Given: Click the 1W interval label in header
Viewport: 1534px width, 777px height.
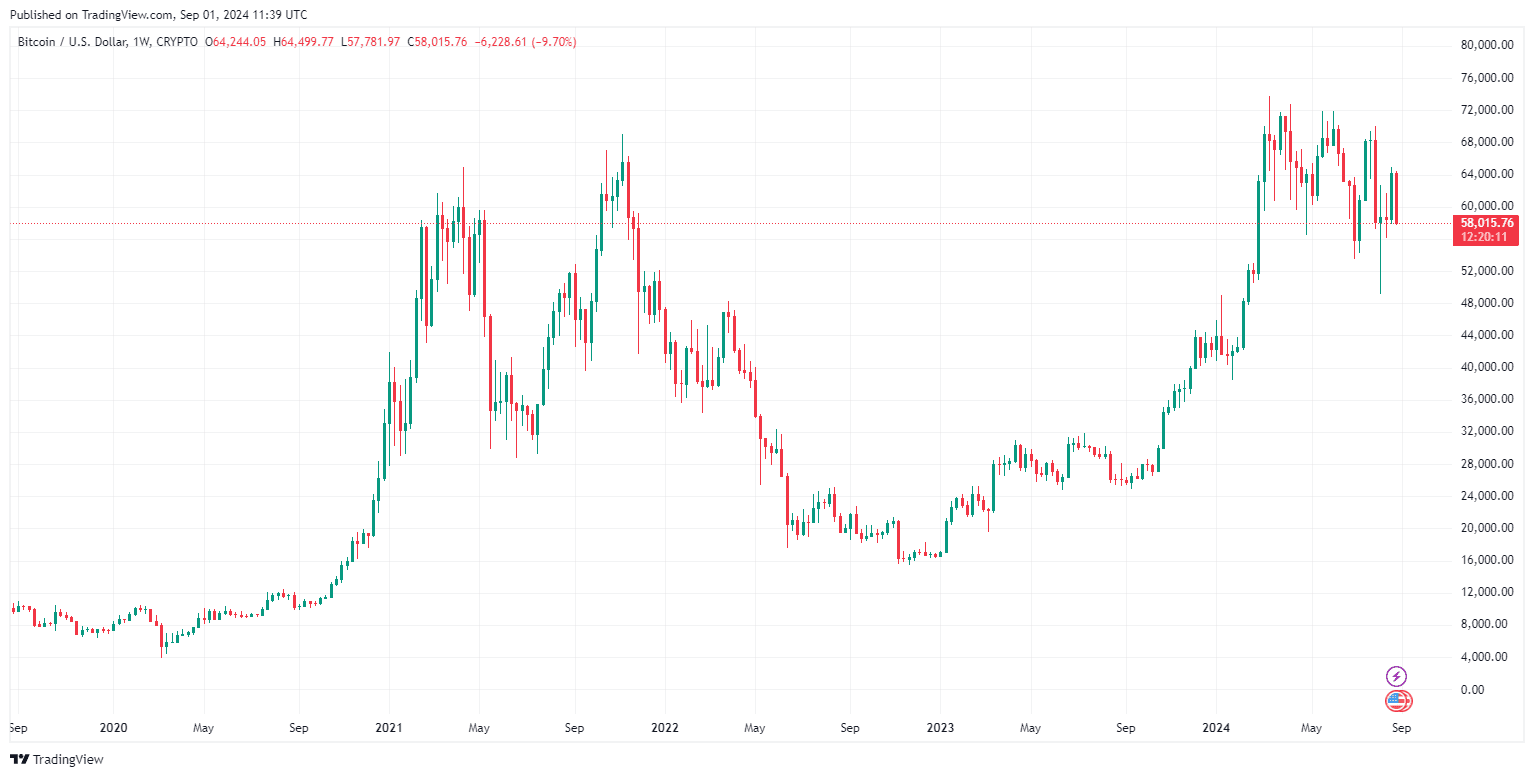Looking at the screenshot, I should [x=142, y=42].
